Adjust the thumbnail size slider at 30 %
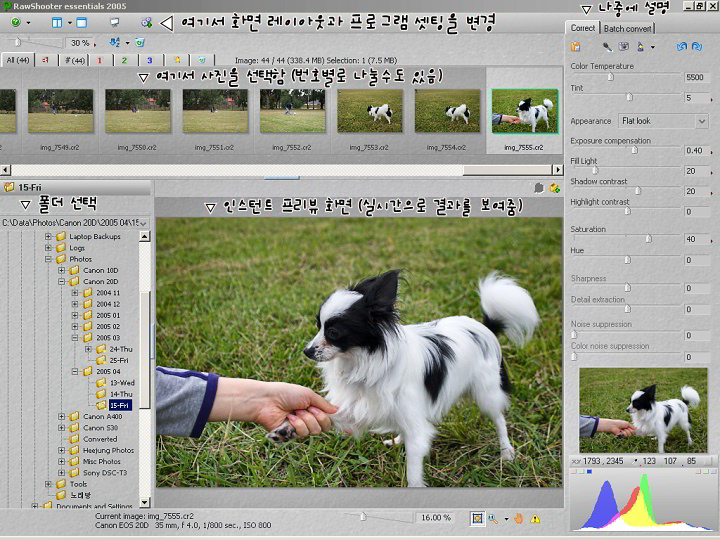 [17, 42]
